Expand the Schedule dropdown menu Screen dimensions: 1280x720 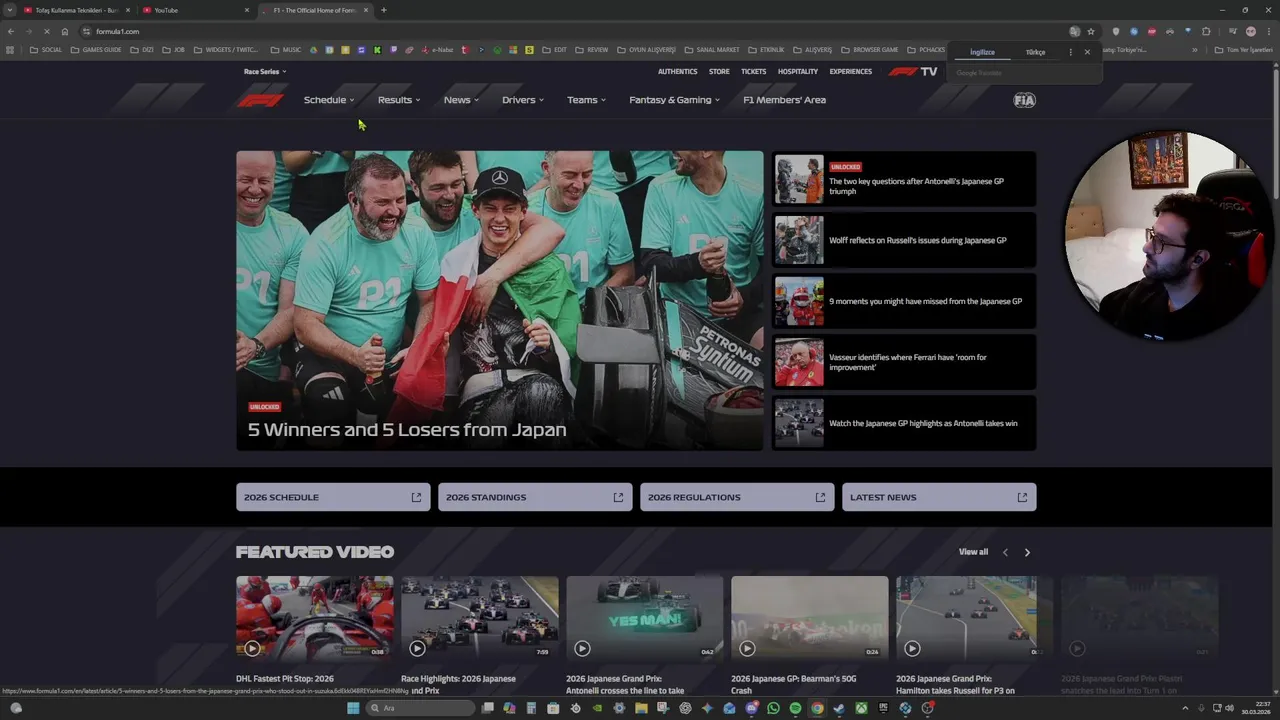(x=329, y=100)
